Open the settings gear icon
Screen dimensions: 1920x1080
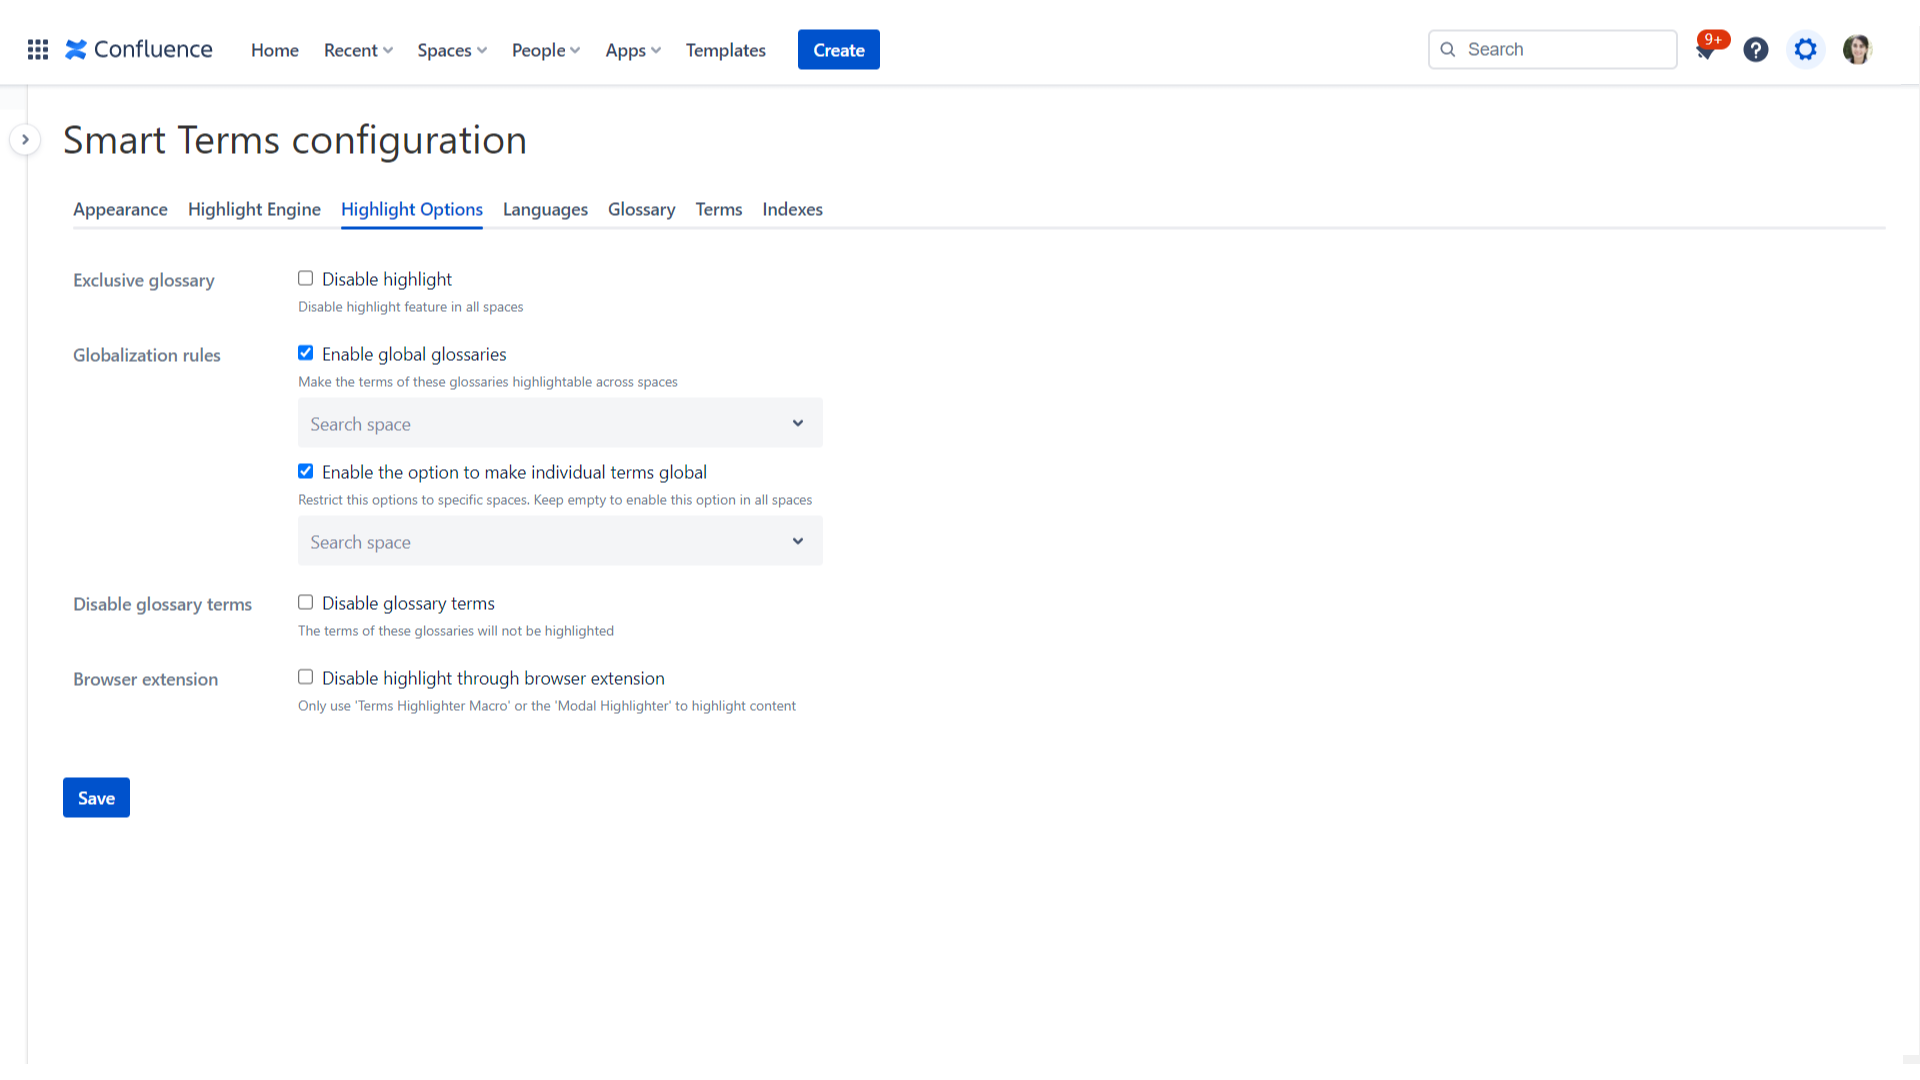pos(1805,50)
